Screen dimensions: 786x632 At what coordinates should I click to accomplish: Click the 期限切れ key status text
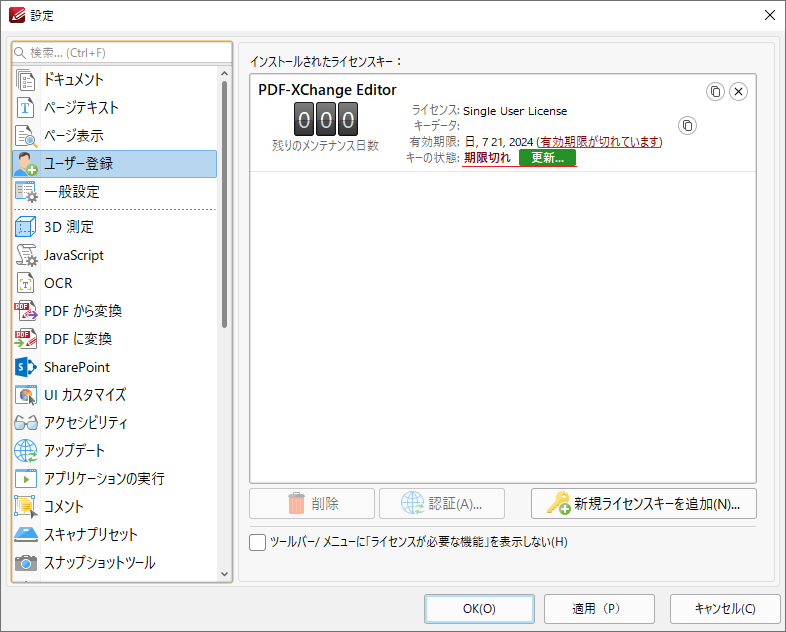[487, 157]
